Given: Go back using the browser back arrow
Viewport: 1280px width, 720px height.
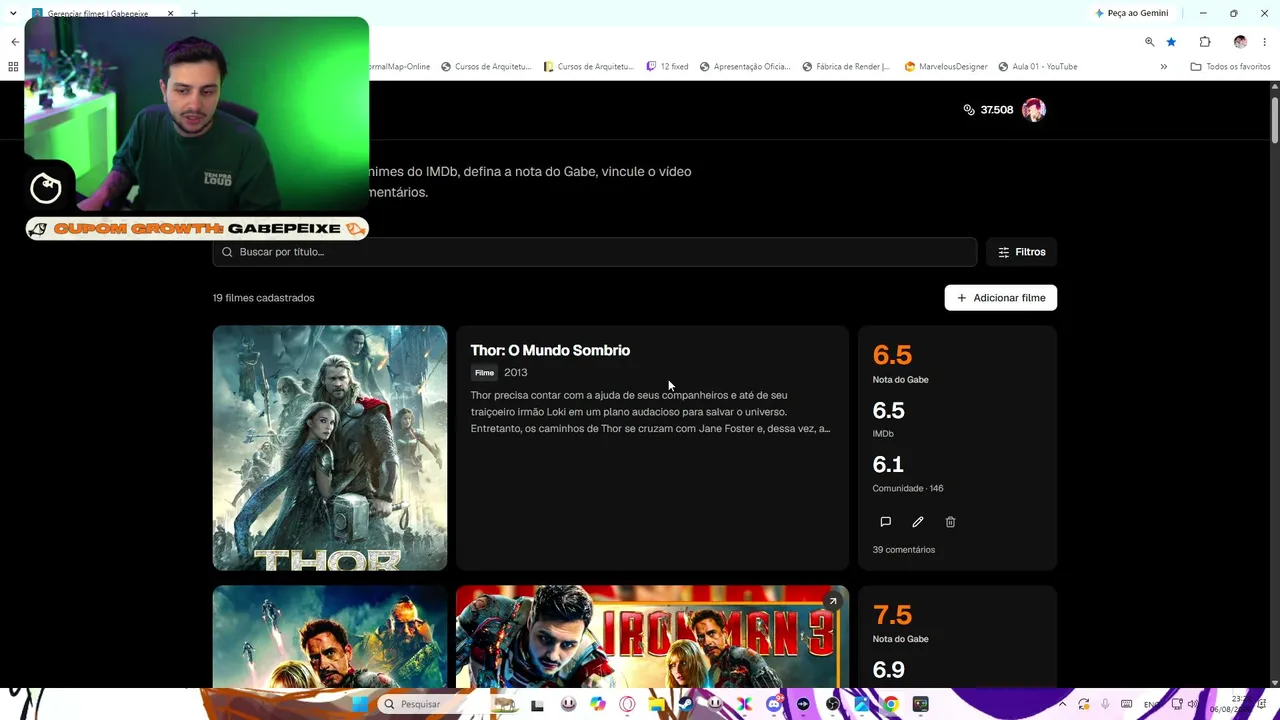Looking at the screenshot, I should (15, 42).
